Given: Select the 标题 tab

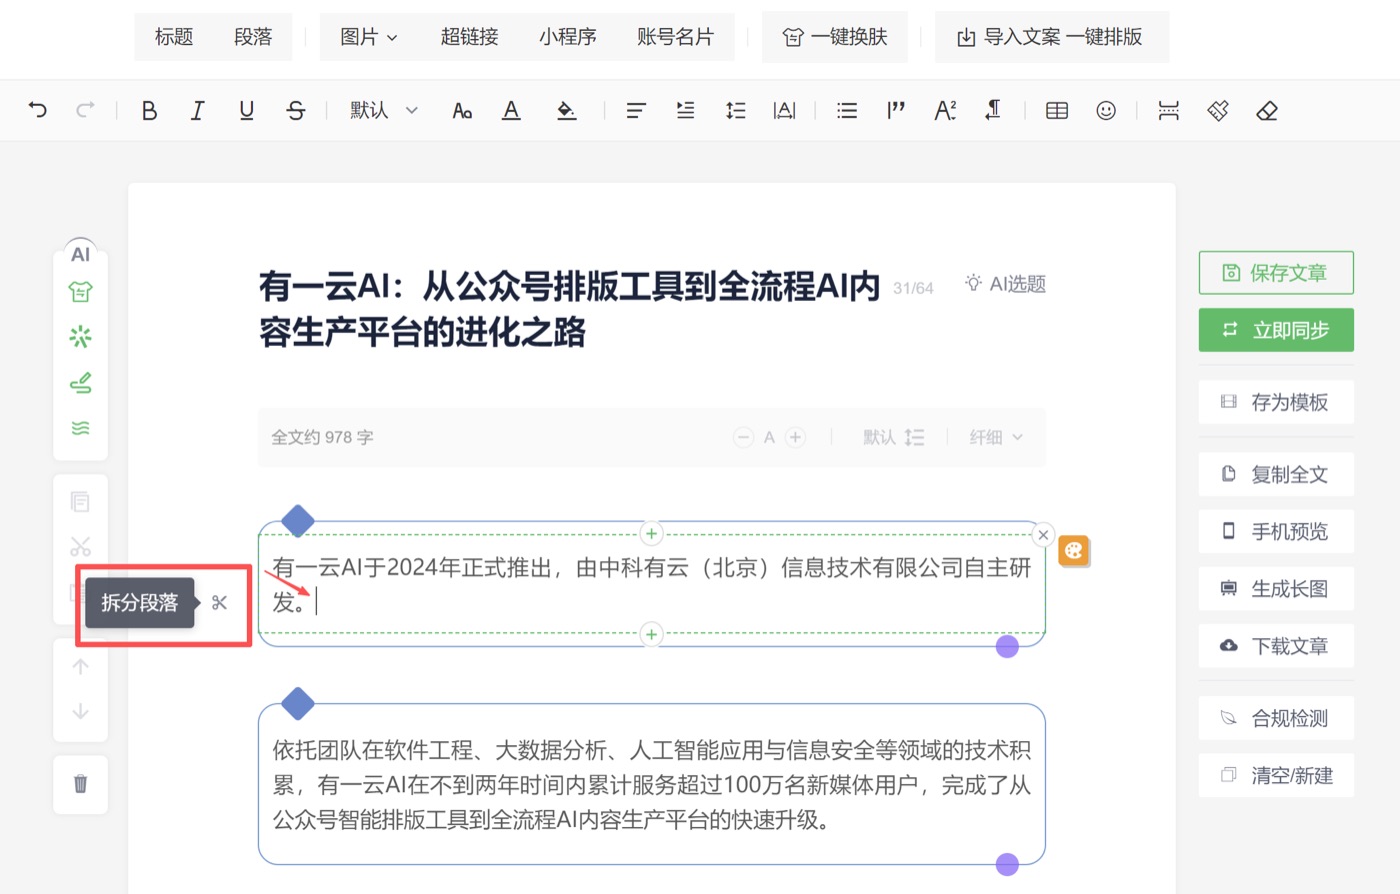Looking at the screenshot, I should click(174, 37).
